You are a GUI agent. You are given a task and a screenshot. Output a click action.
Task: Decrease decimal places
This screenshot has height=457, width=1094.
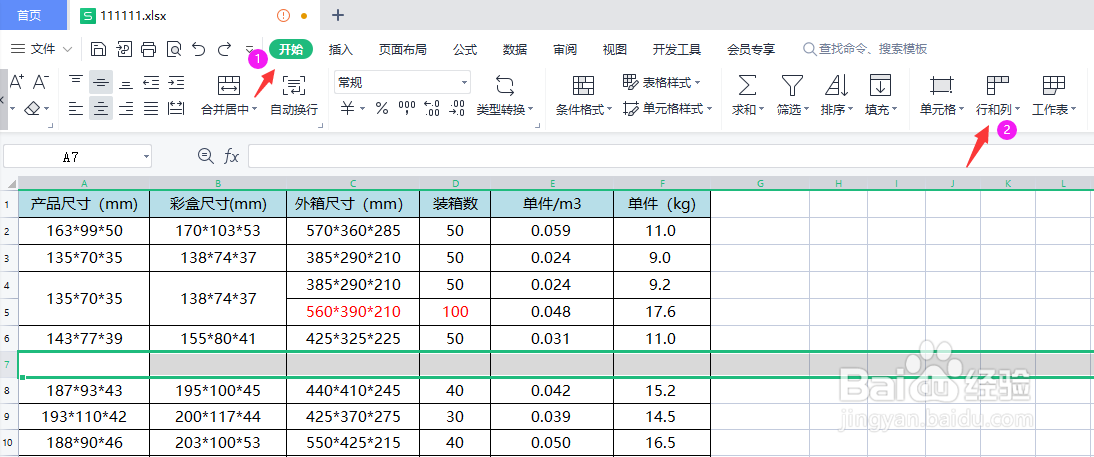point(457,108)
